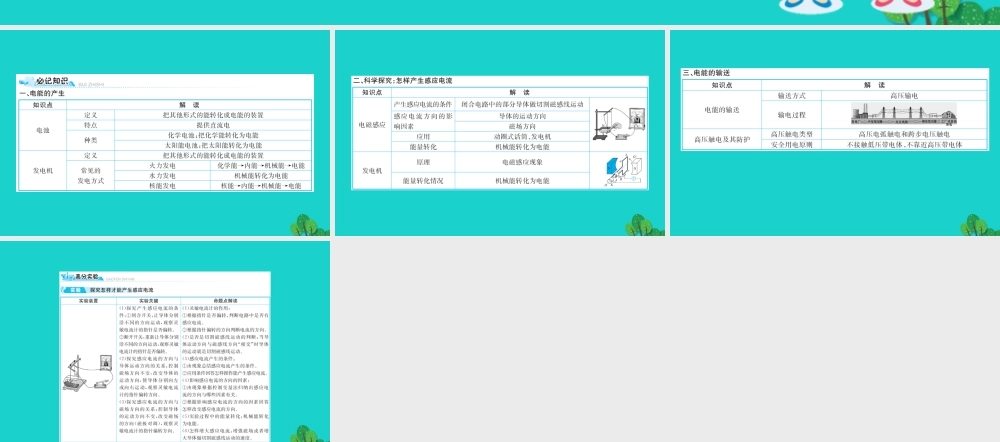The width and height of the screenshot is (1000, 442).
Task: Open the slide titled 三、电能的输送
Action: click(x=835, y=133)
